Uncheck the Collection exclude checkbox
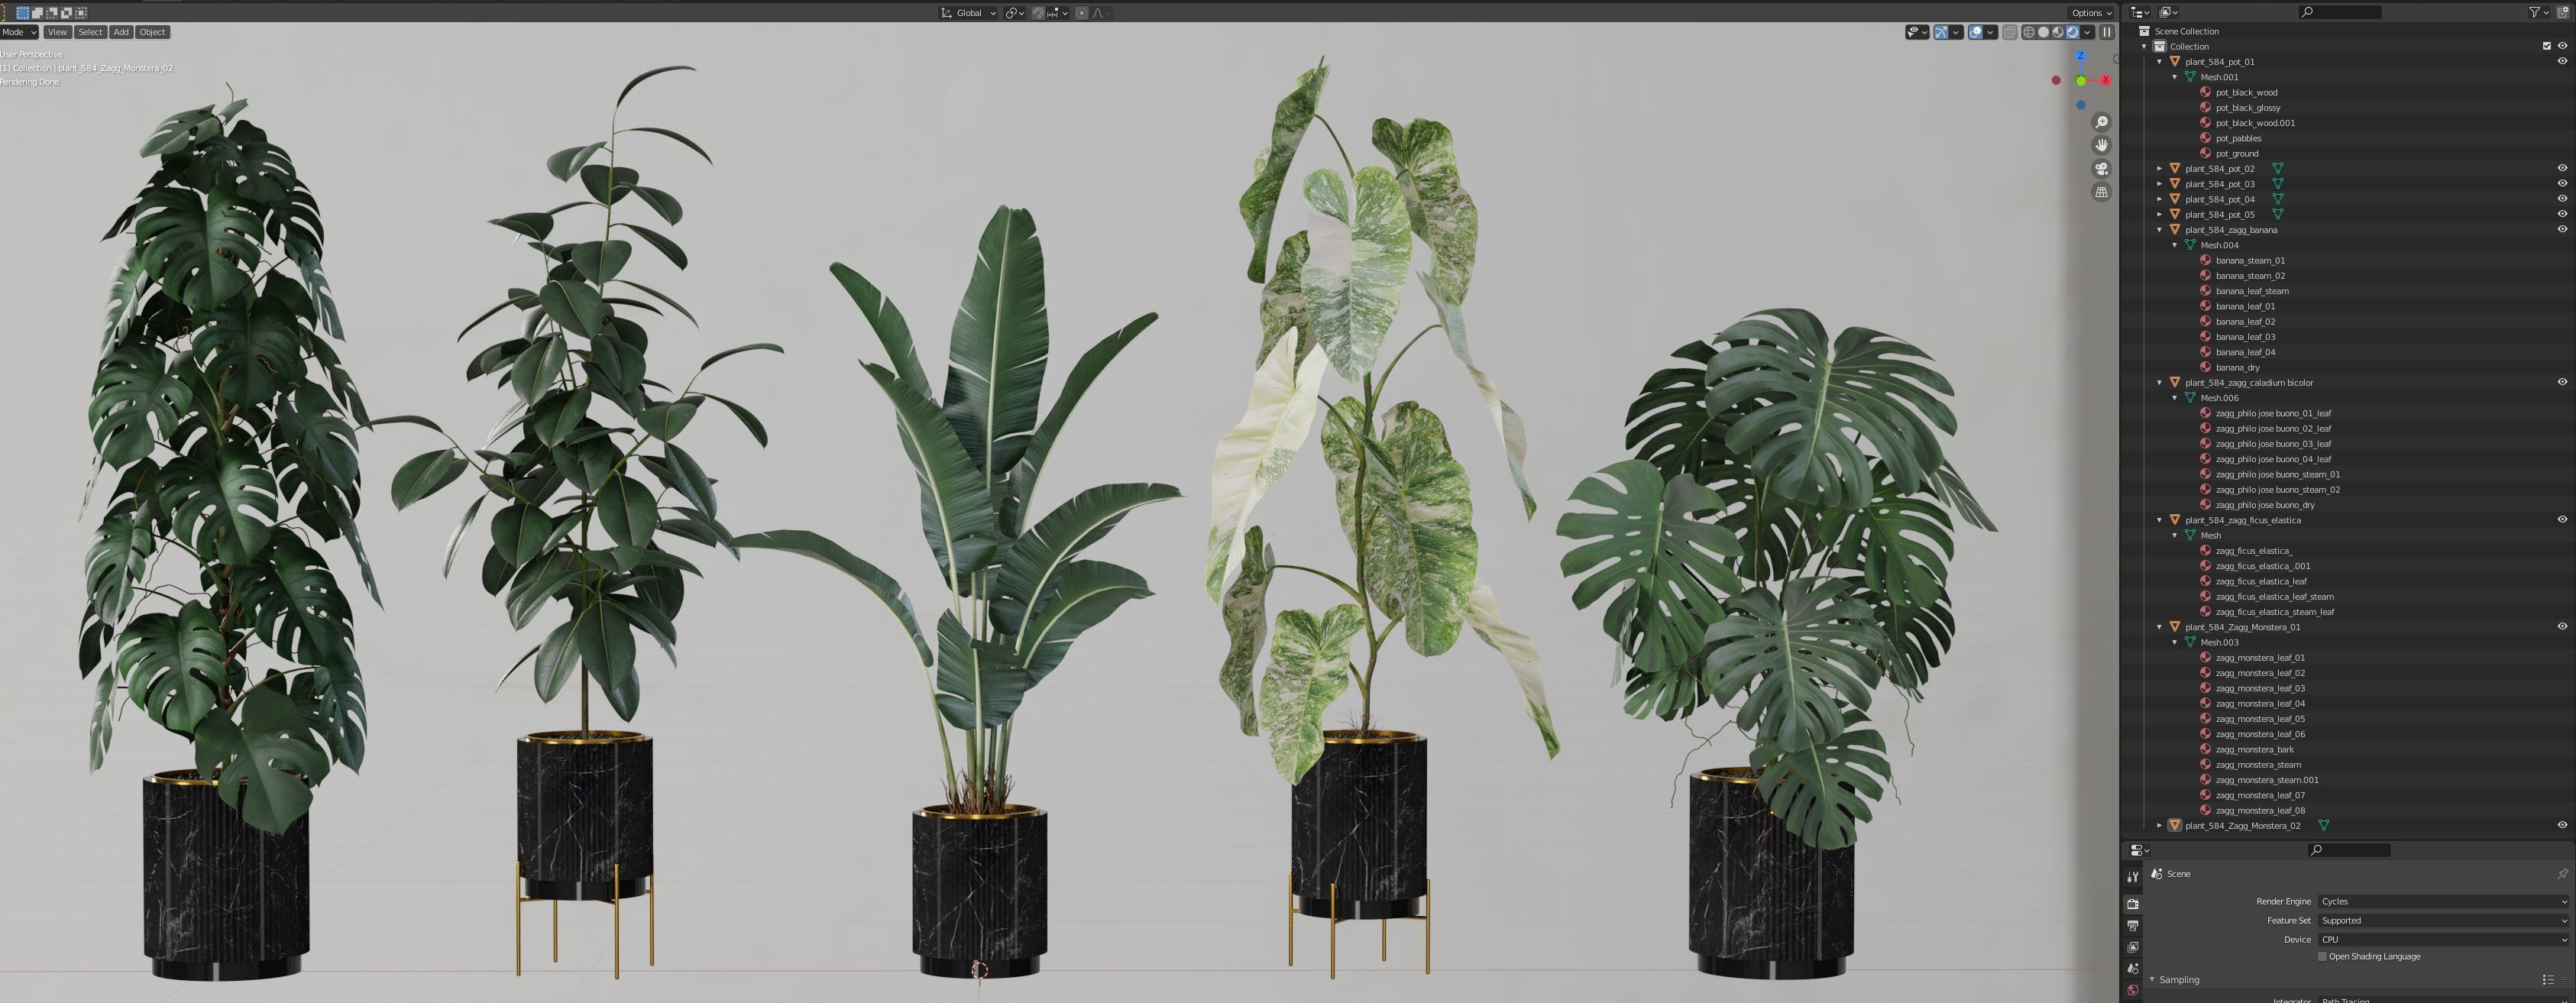 2546,46
